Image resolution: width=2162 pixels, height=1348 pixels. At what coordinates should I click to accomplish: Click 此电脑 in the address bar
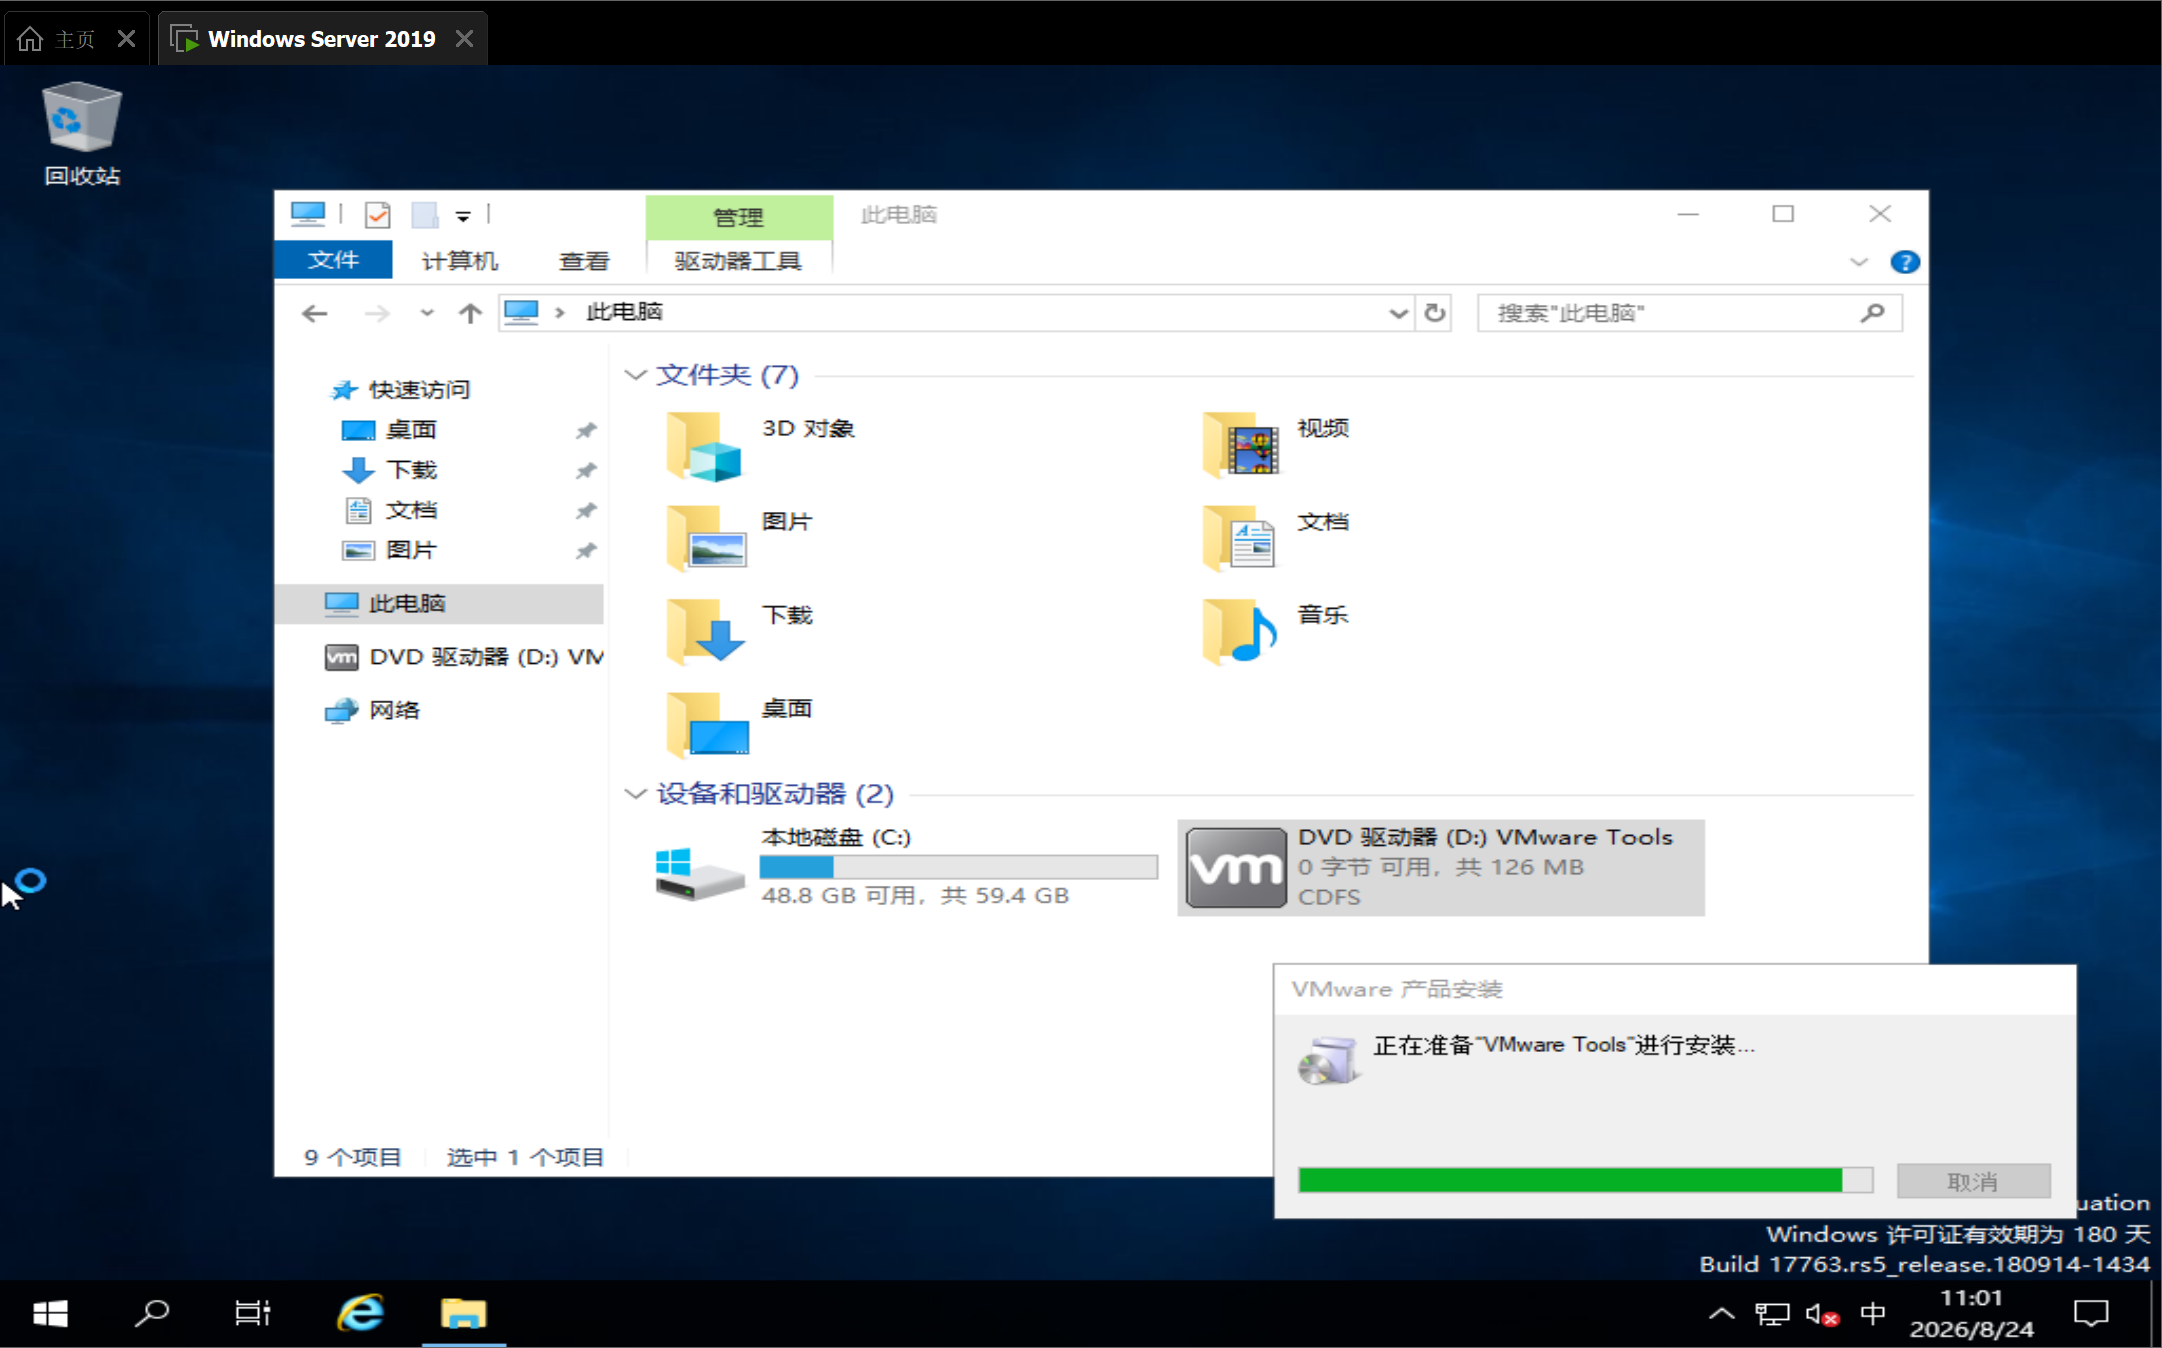[624, 312]
